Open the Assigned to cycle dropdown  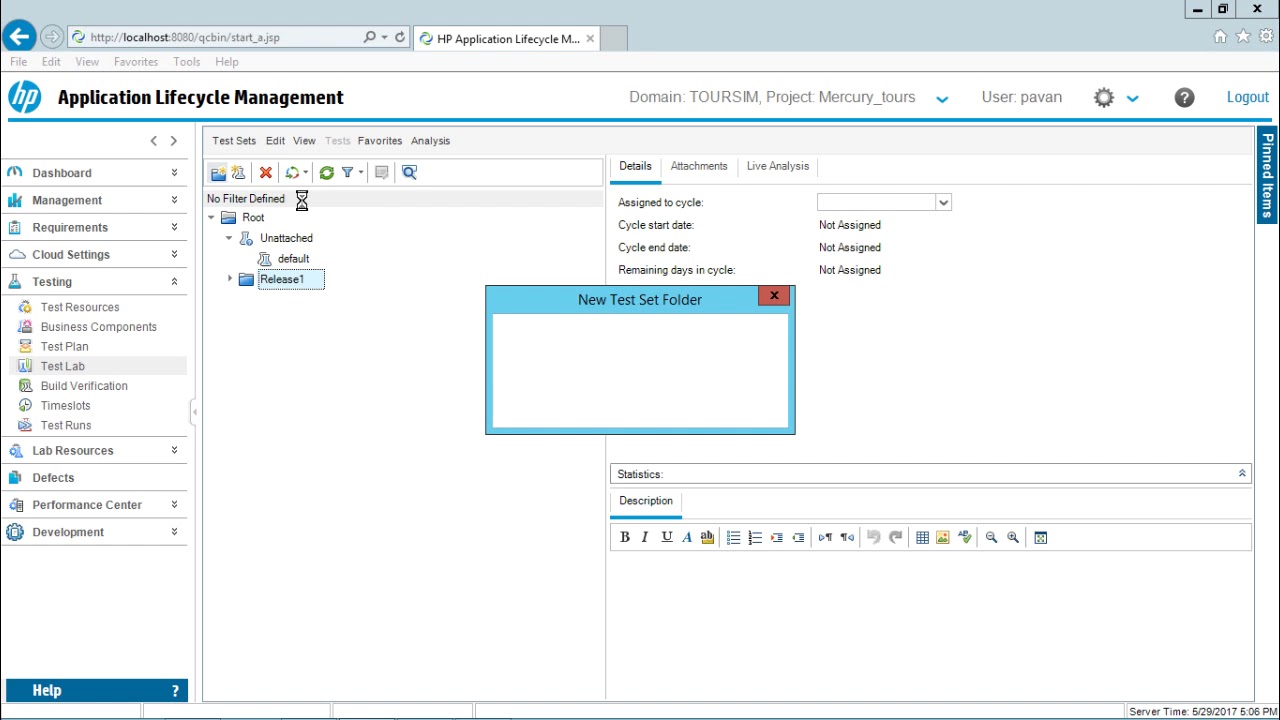click(943, 202)
